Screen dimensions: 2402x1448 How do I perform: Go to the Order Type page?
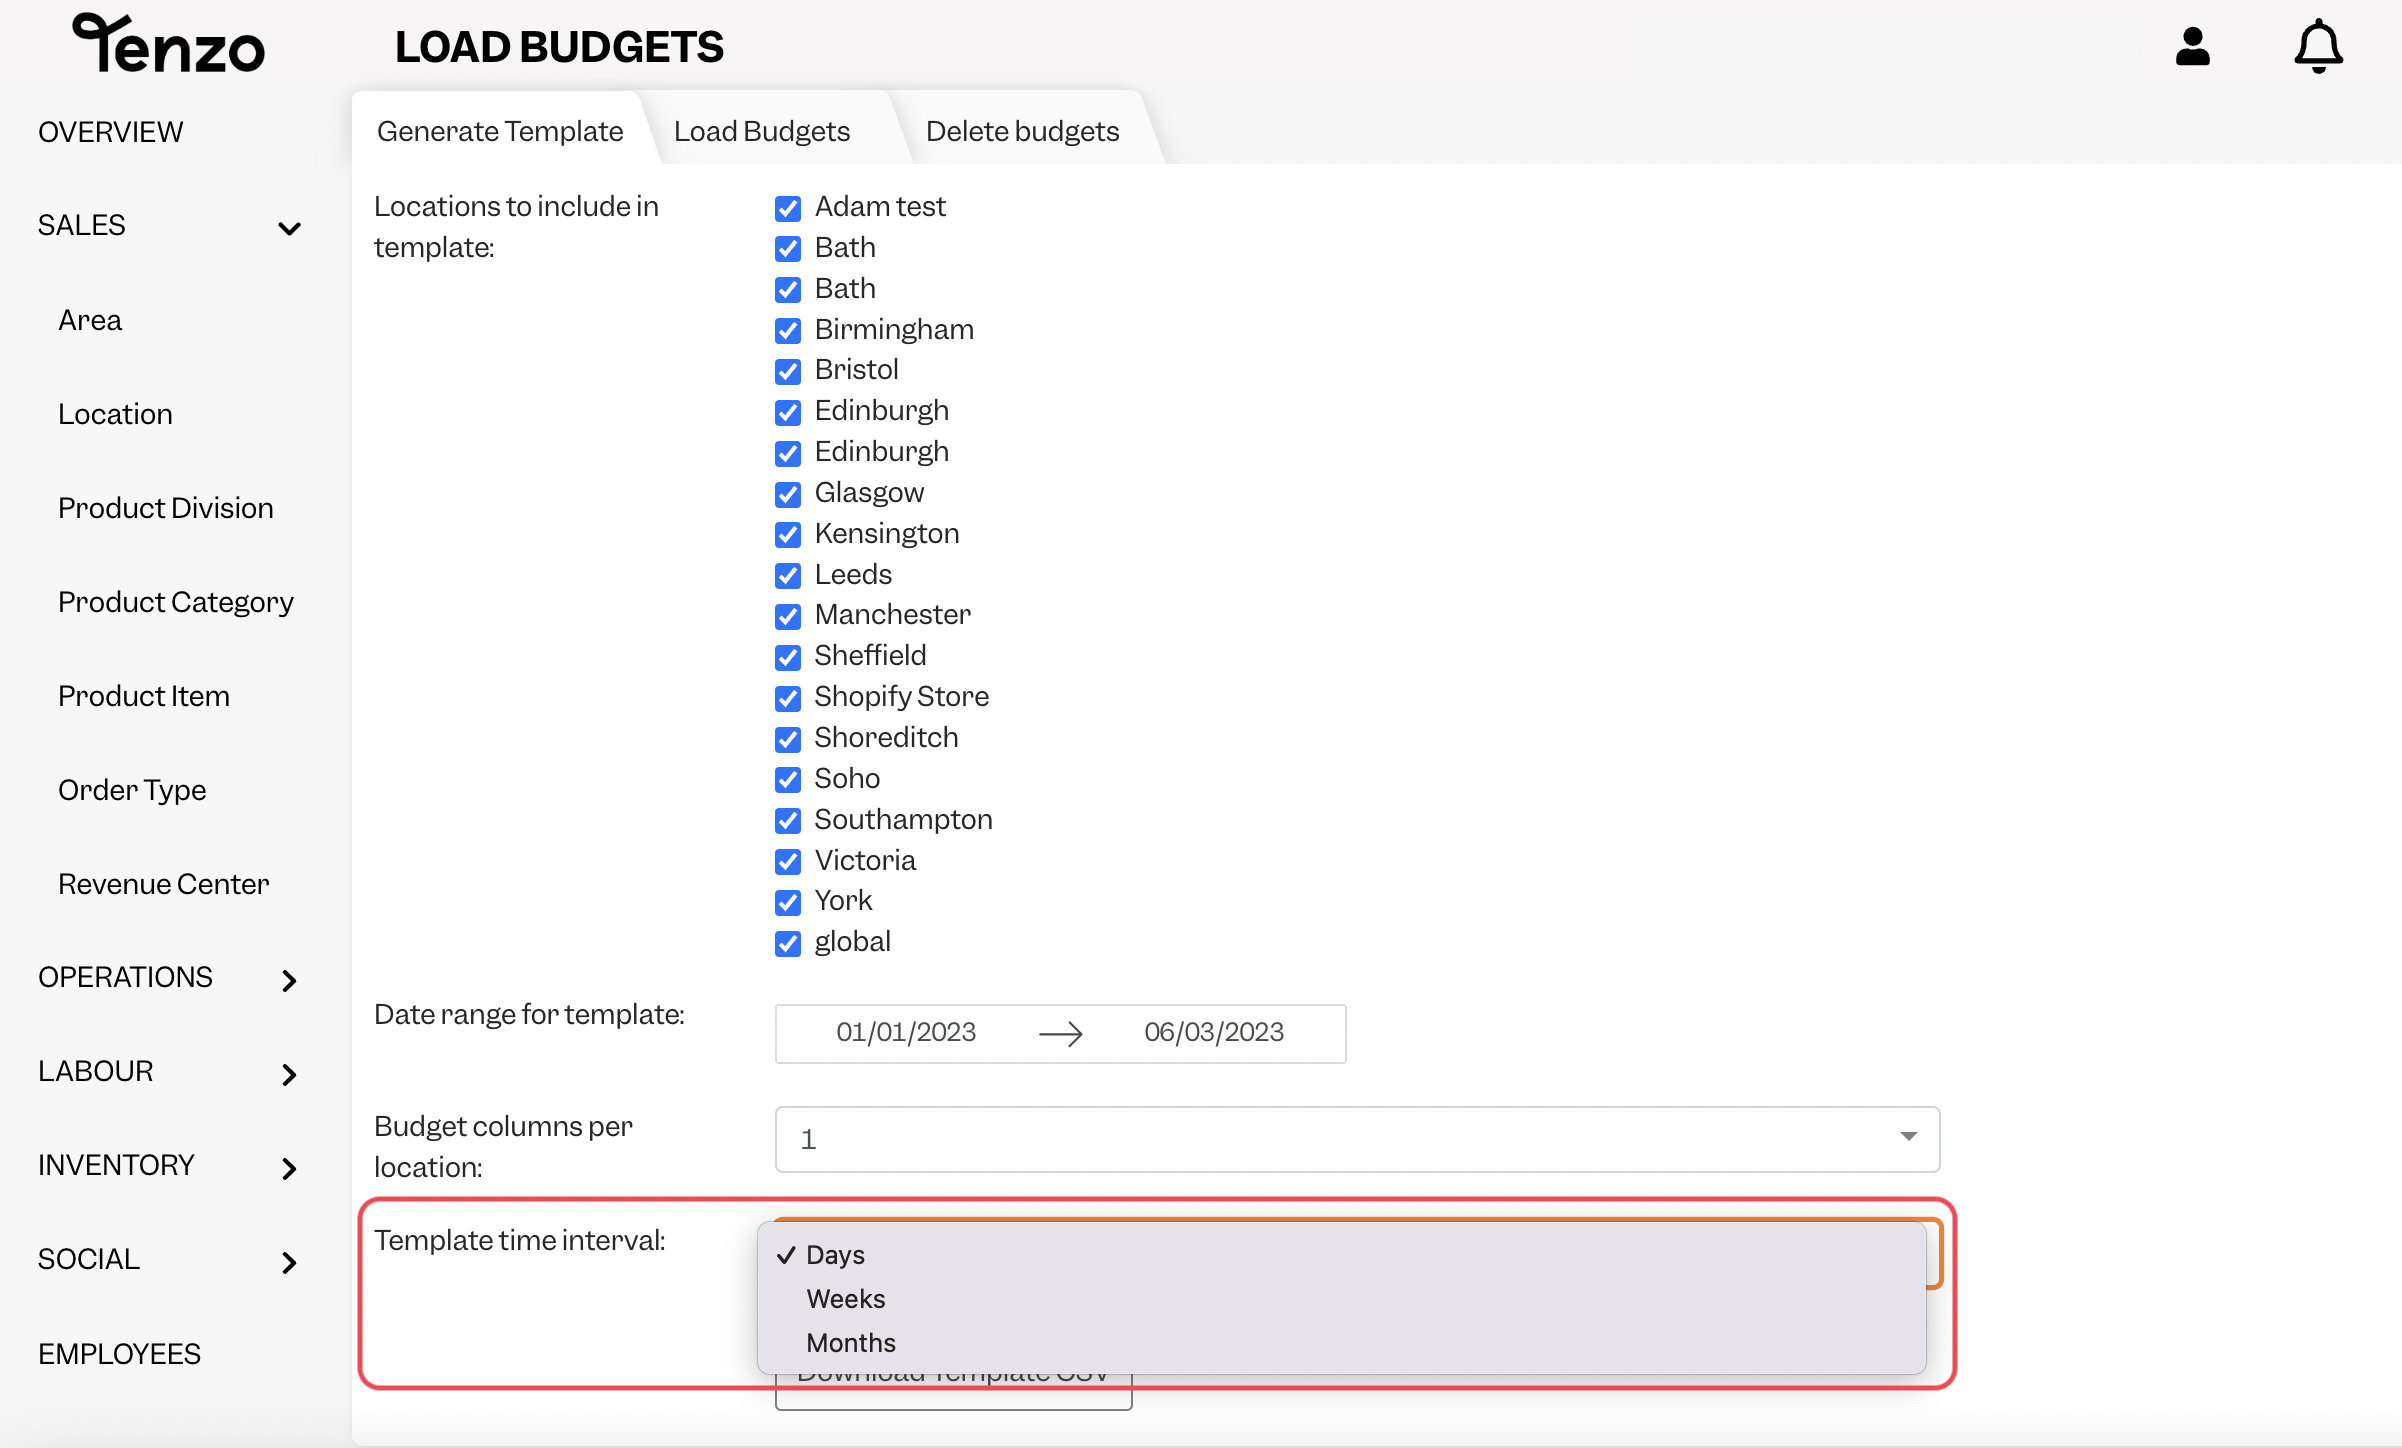tap(132, 790)
